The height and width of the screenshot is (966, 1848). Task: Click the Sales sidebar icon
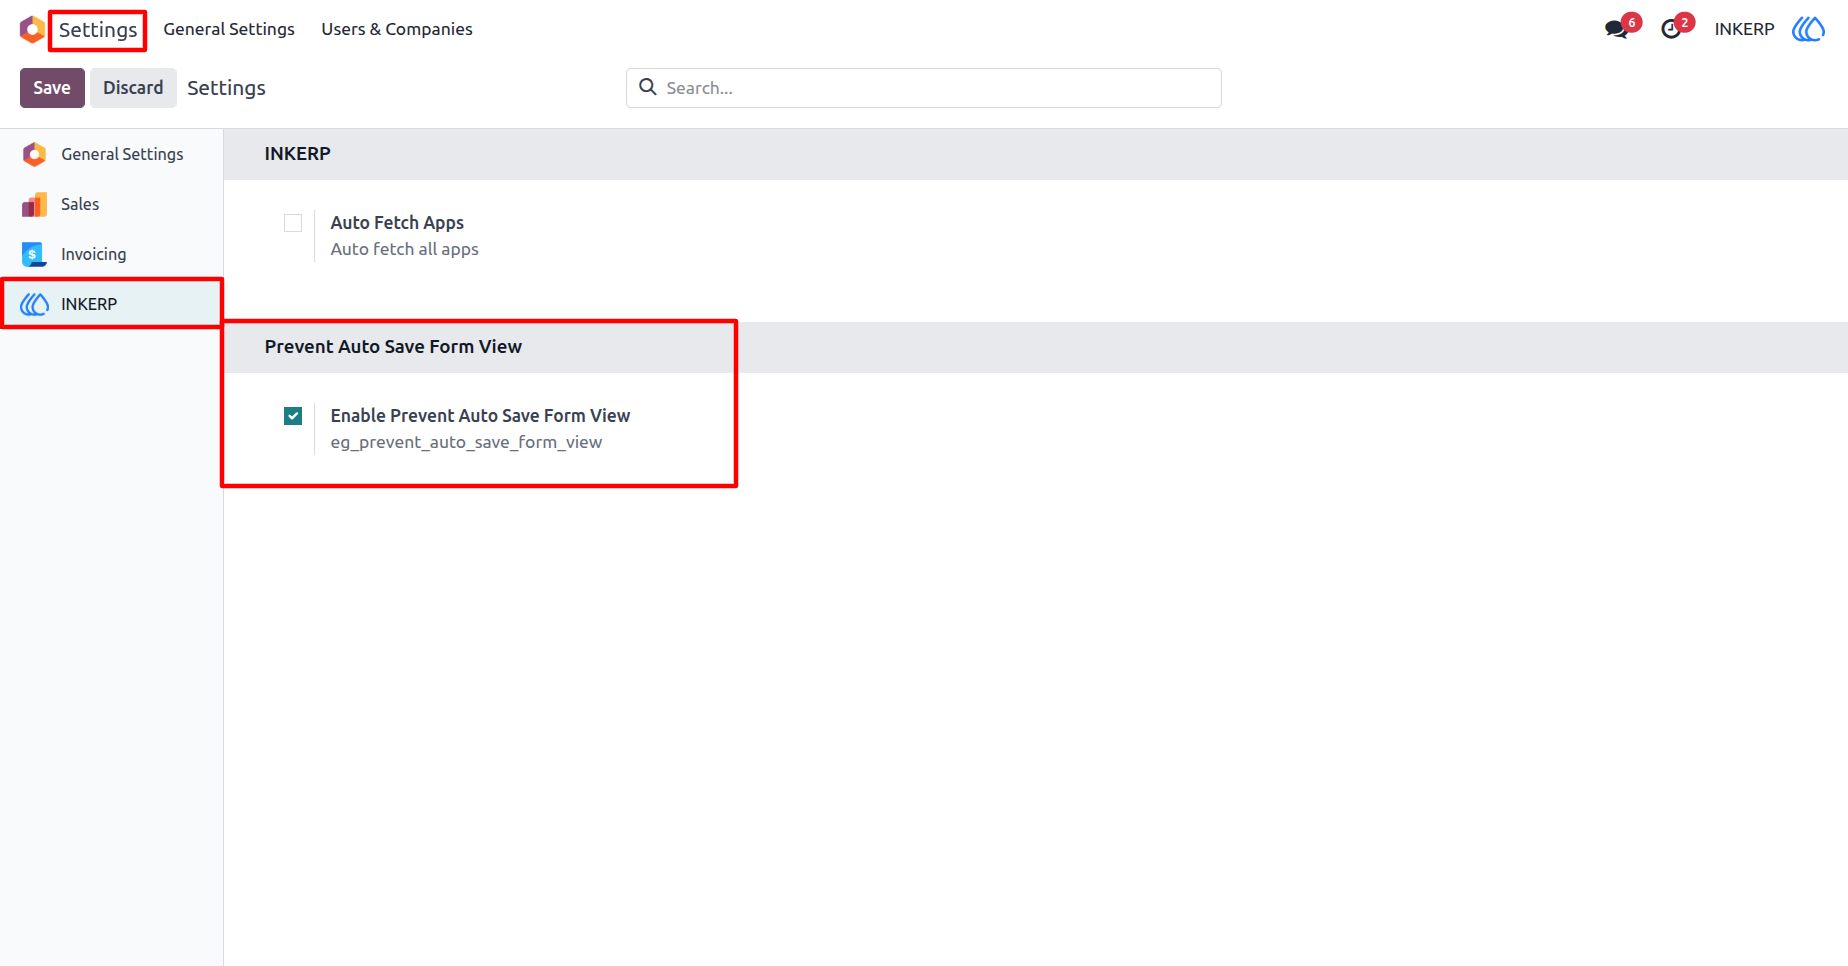tap(34, 204)
